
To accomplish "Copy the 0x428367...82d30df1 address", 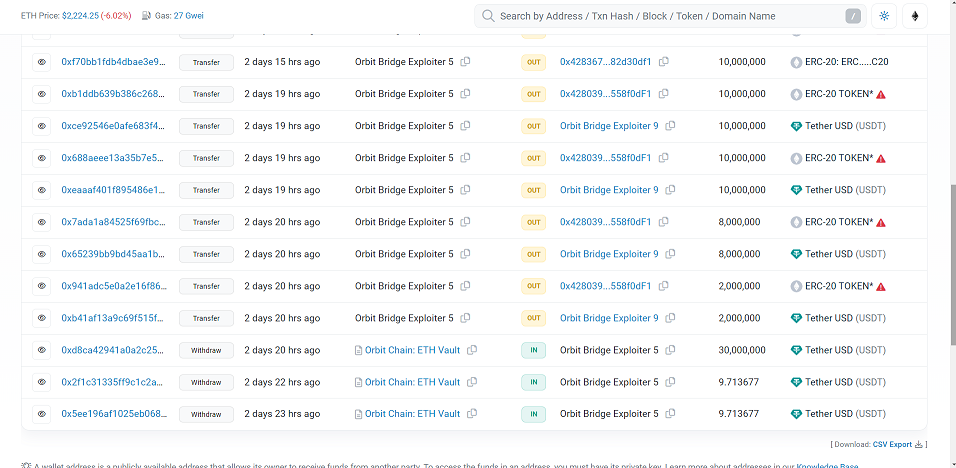I will point(663,62).
